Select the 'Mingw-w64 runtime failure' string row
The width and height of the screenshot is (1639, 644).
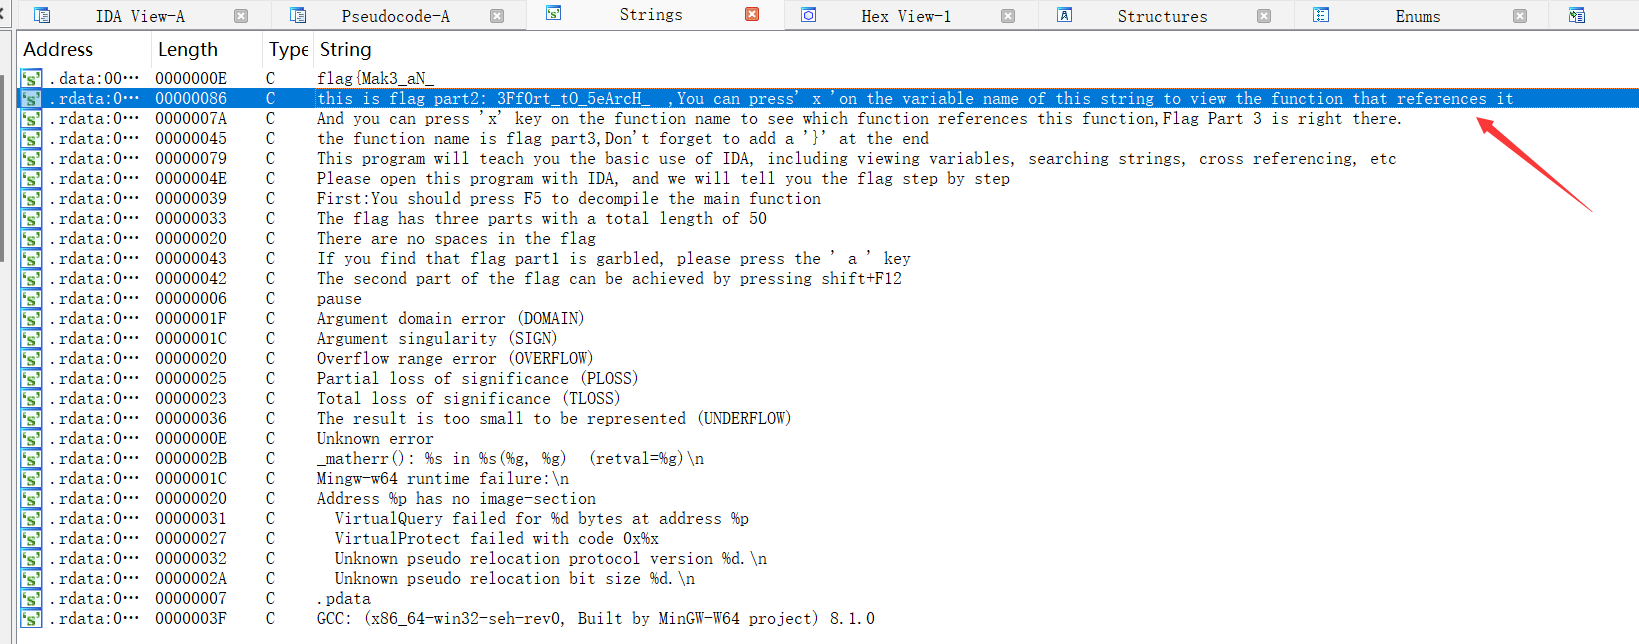(442, 479)
